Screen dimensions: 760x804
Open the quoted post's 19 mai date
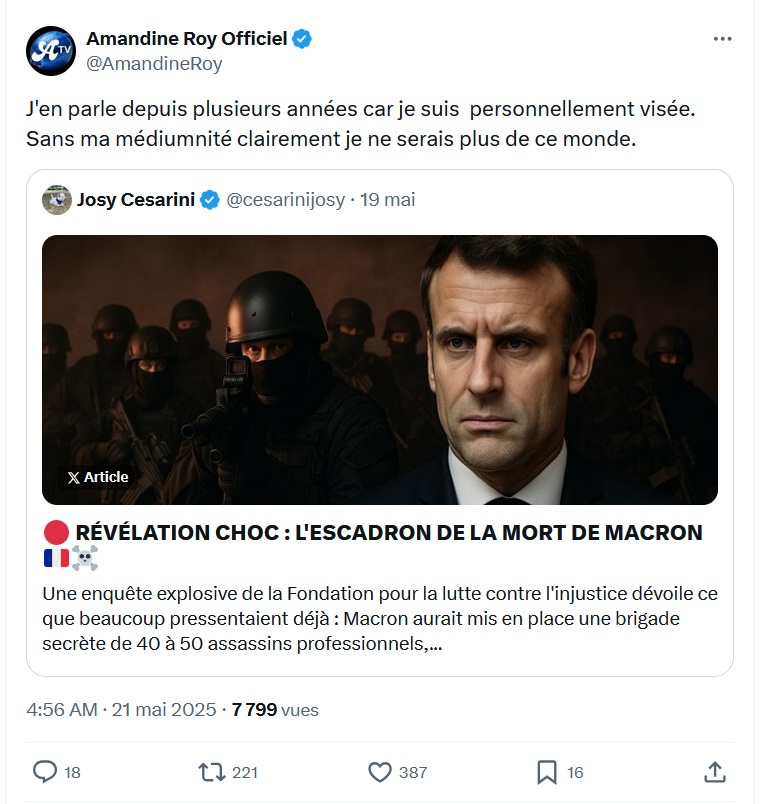(388, 200)
